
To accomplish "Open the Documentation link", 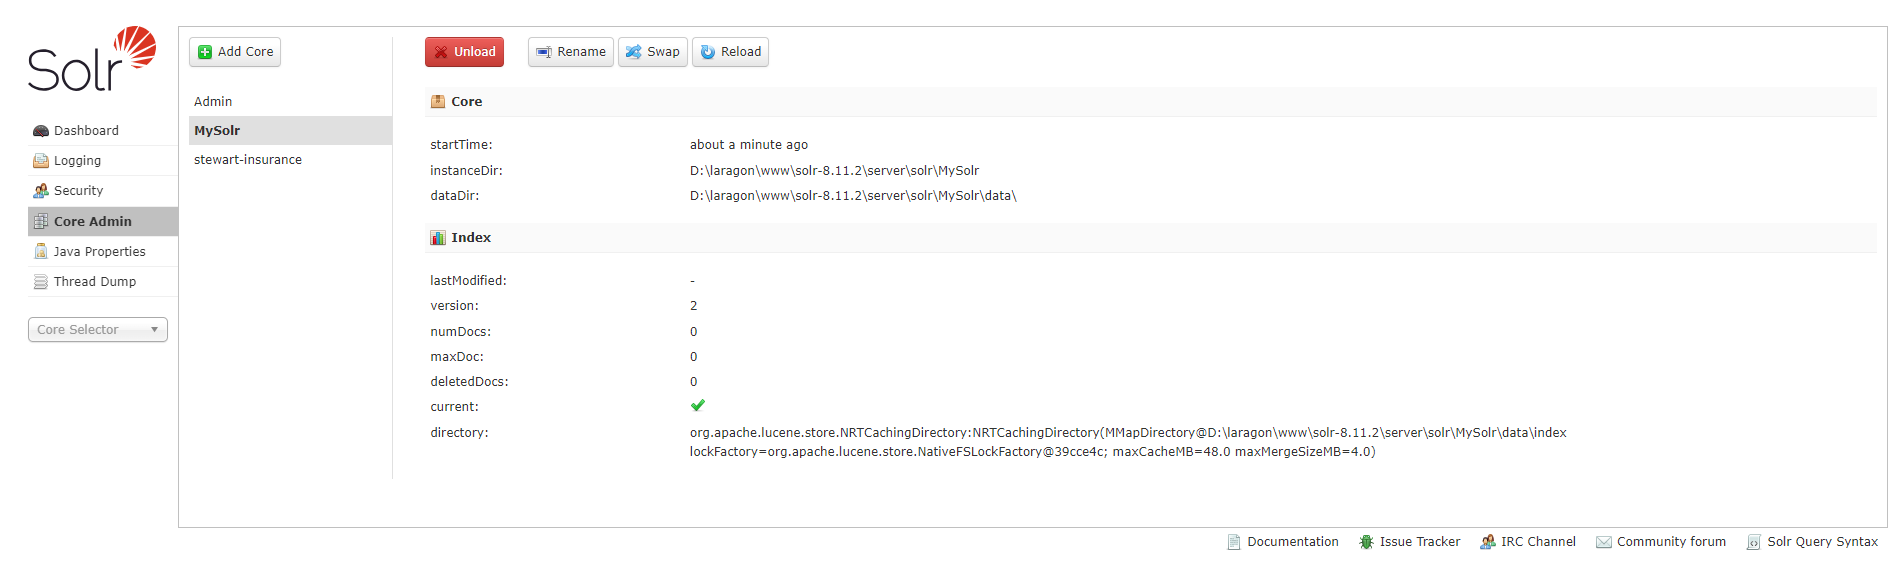I will pos(1292,542).
